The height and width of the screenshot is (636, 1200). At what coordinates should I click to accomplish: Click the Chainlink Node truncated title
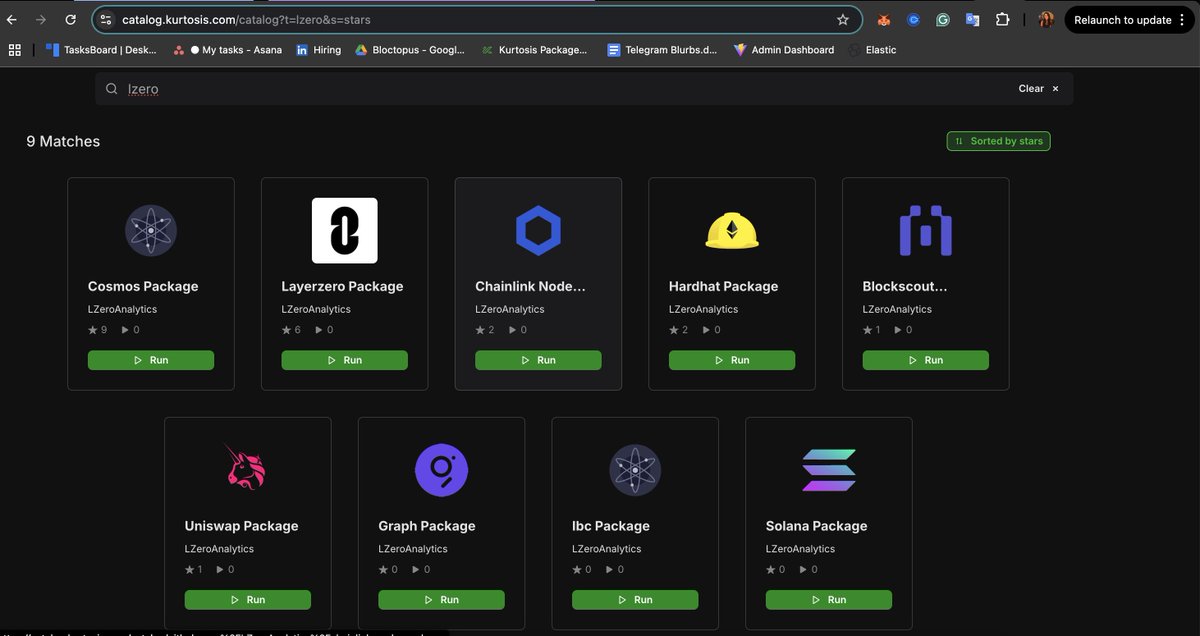tap(530, 286)
